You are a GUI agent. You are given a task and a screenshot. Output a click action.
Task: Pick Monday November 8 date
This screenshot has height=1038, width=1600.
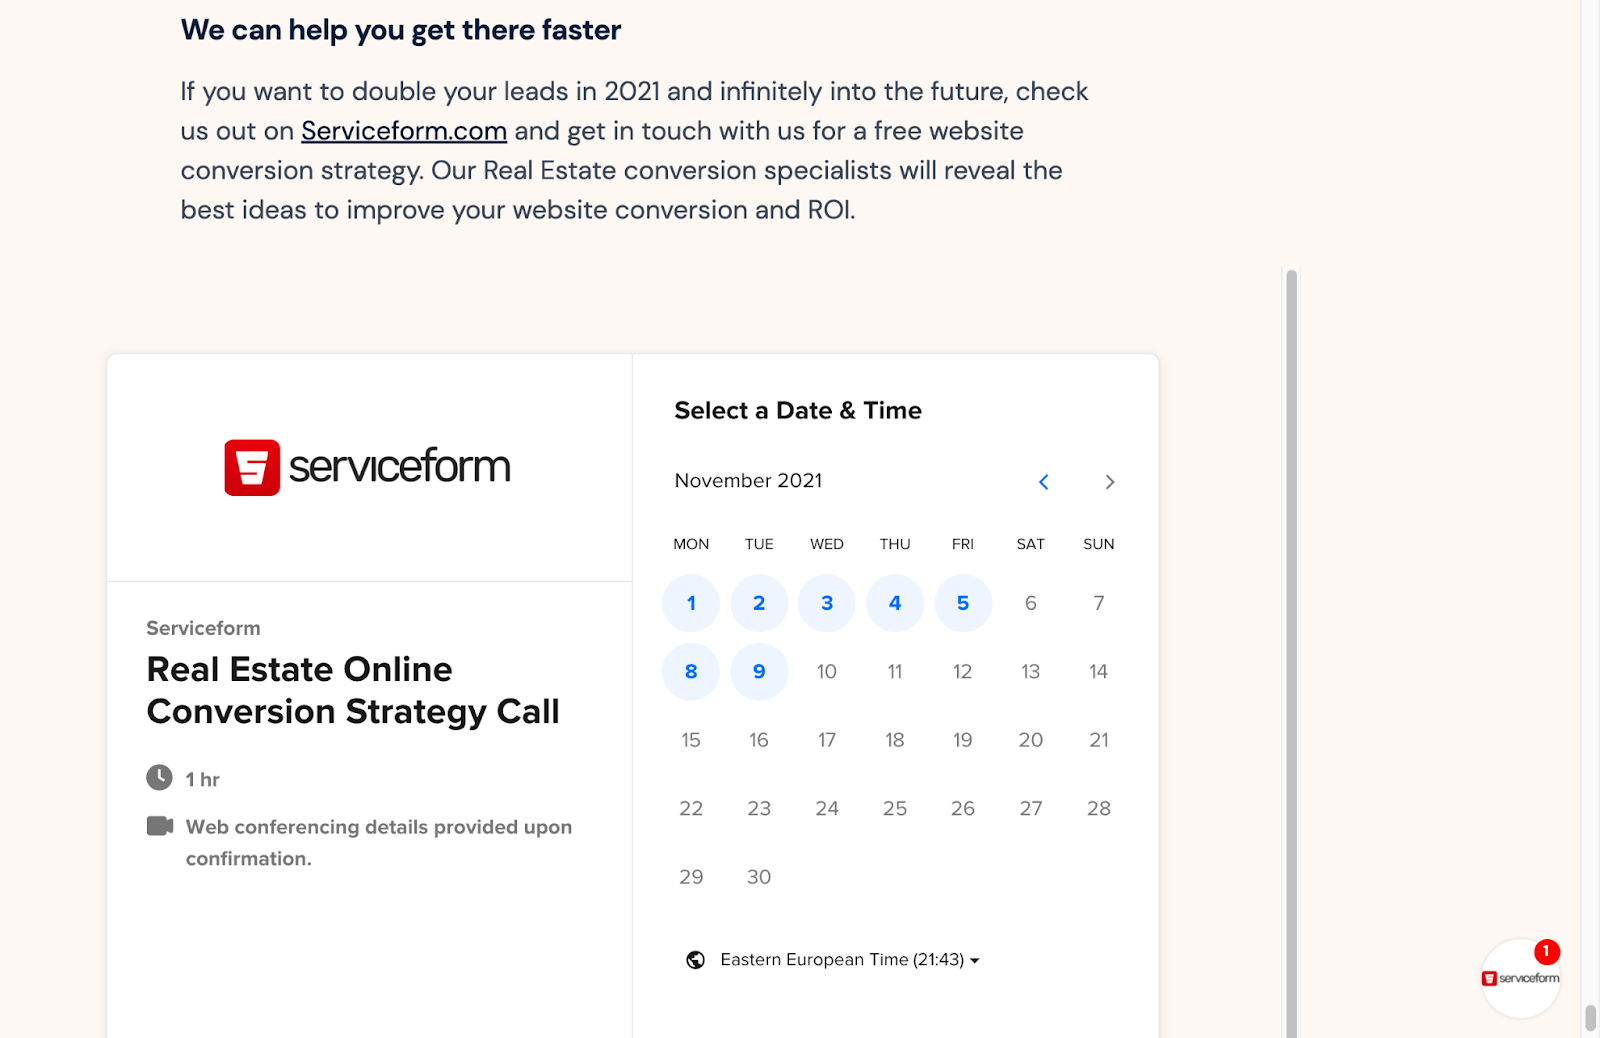click(x=691, y=672)
